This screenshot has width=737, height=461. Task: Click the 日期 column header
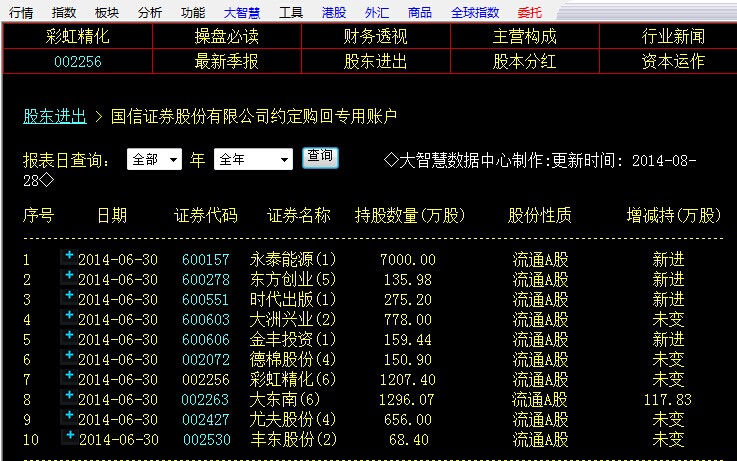pyautogui.click(x=112, y=215)
